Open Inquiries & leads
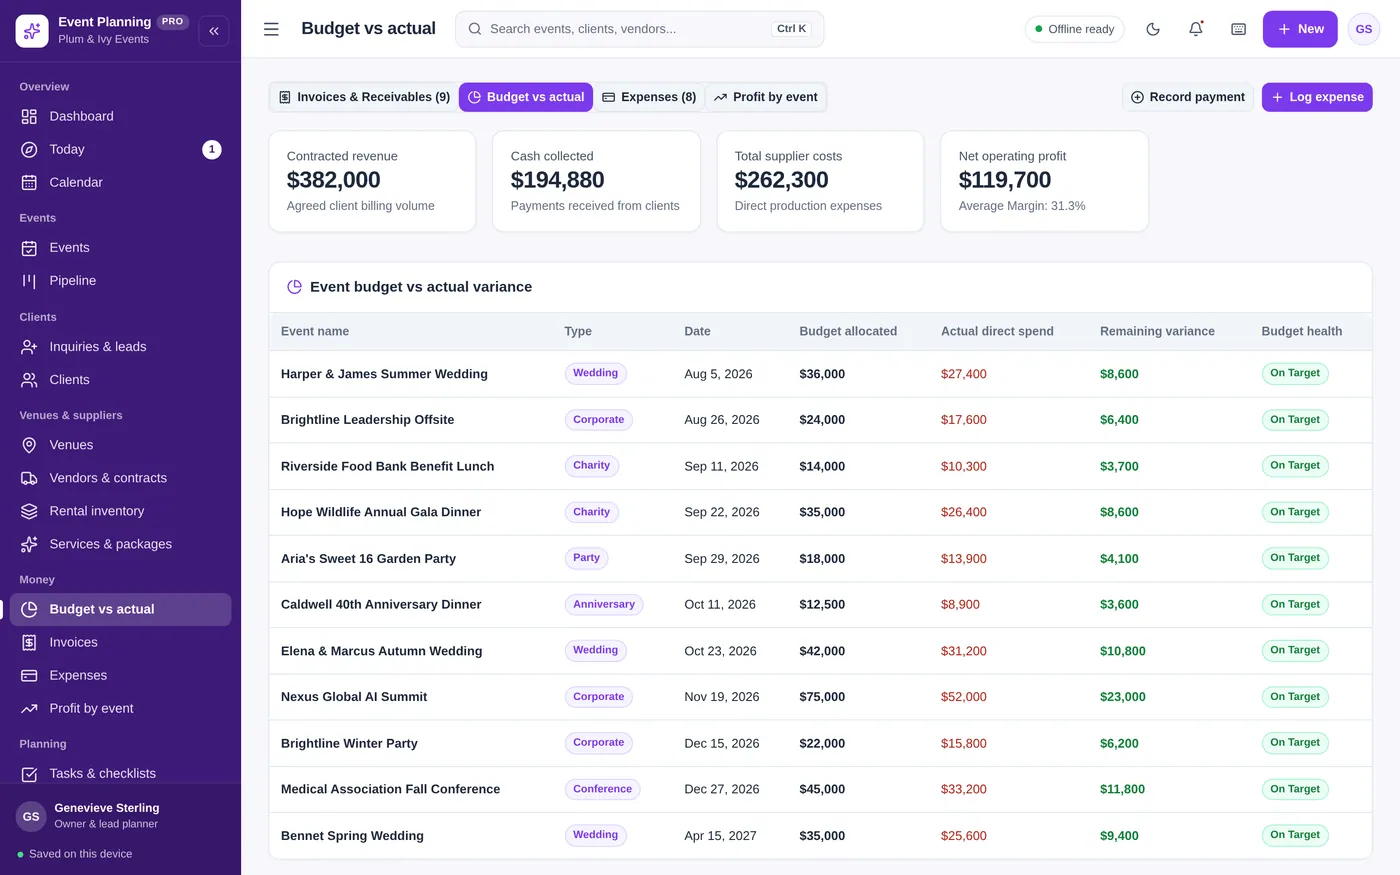Screen dimensions: 1400x875 point(120,346)
